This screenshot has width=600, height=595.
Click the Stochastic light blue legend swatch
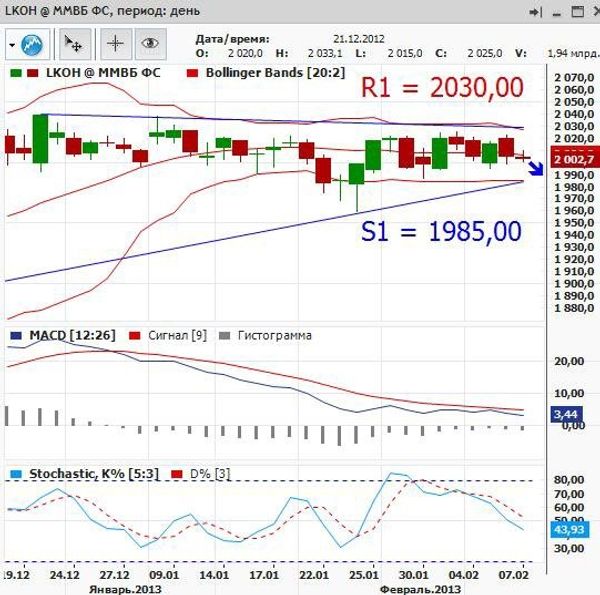(x=16, y=474)
